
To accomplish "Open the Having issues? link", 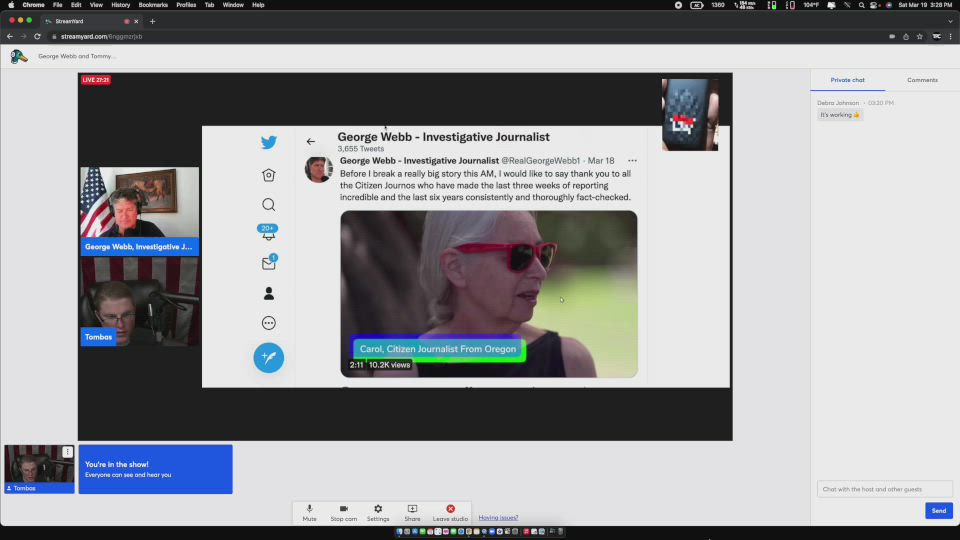I will click(498, 518).
